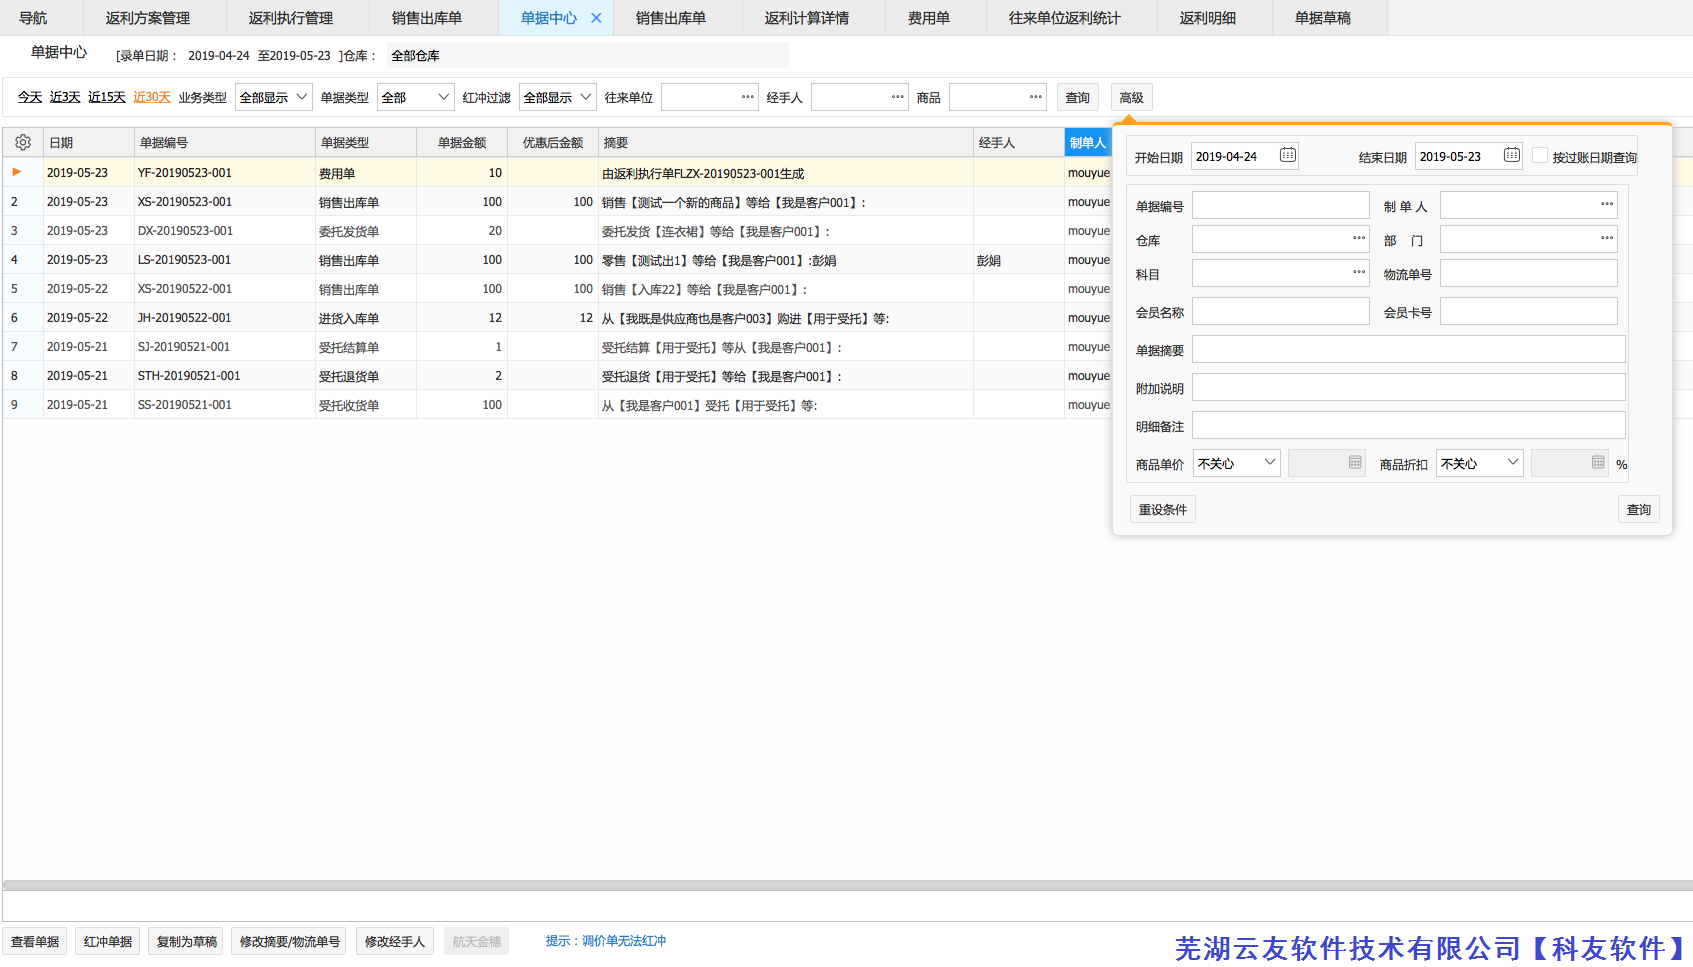Focus the 单据编号 input field

[x=1281, y=205]
